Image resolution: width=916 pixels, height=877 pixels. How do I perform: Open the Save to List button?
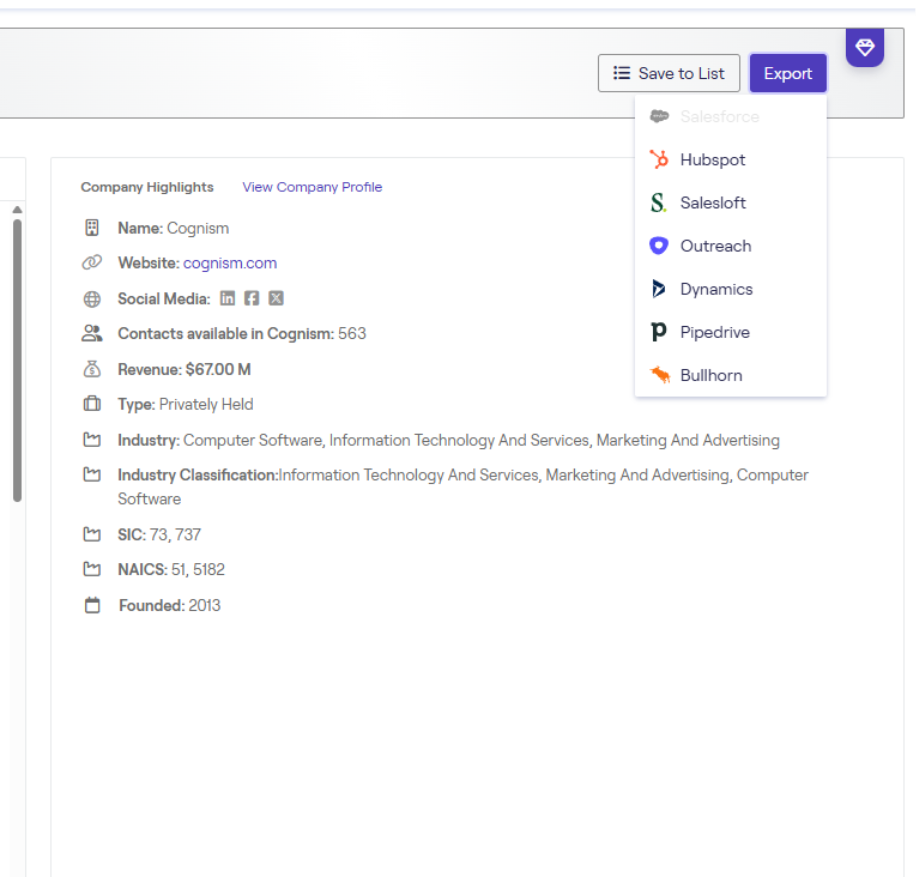click(669, 73)
